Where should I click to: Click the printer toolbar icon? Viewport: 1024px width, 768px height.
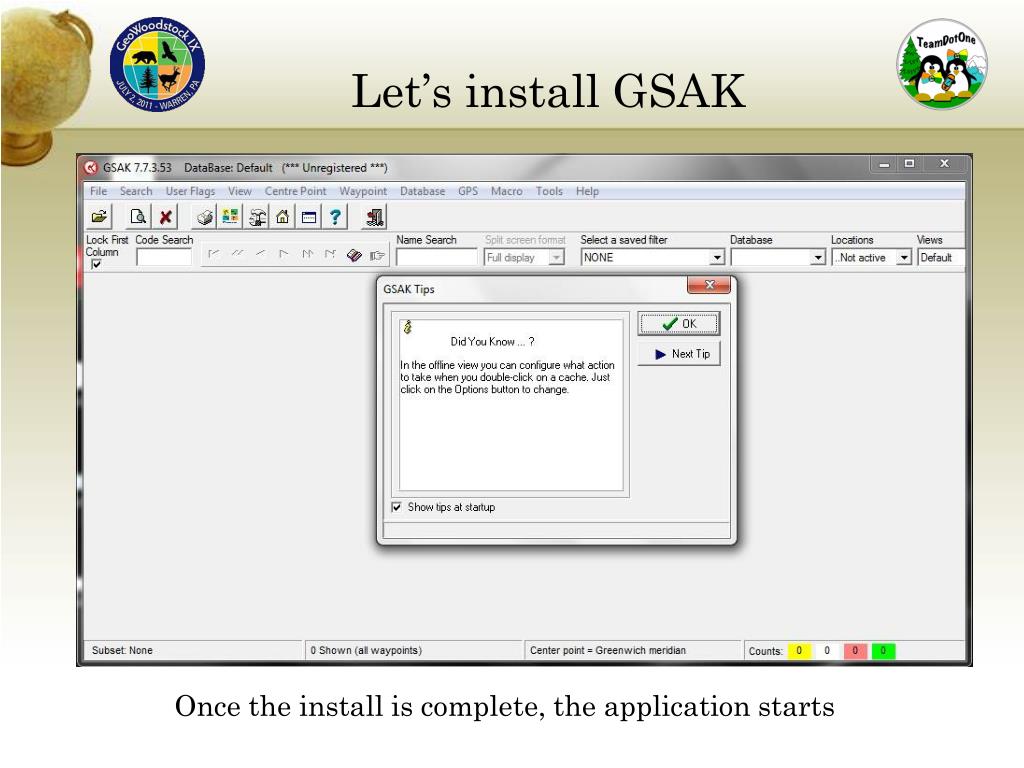click(204, 217)
